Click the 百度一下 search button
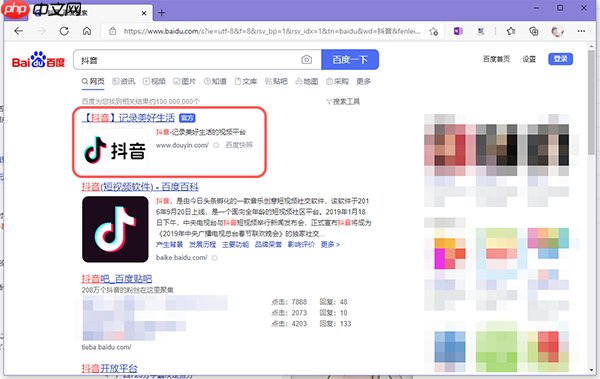 click(x=350, y=60)
